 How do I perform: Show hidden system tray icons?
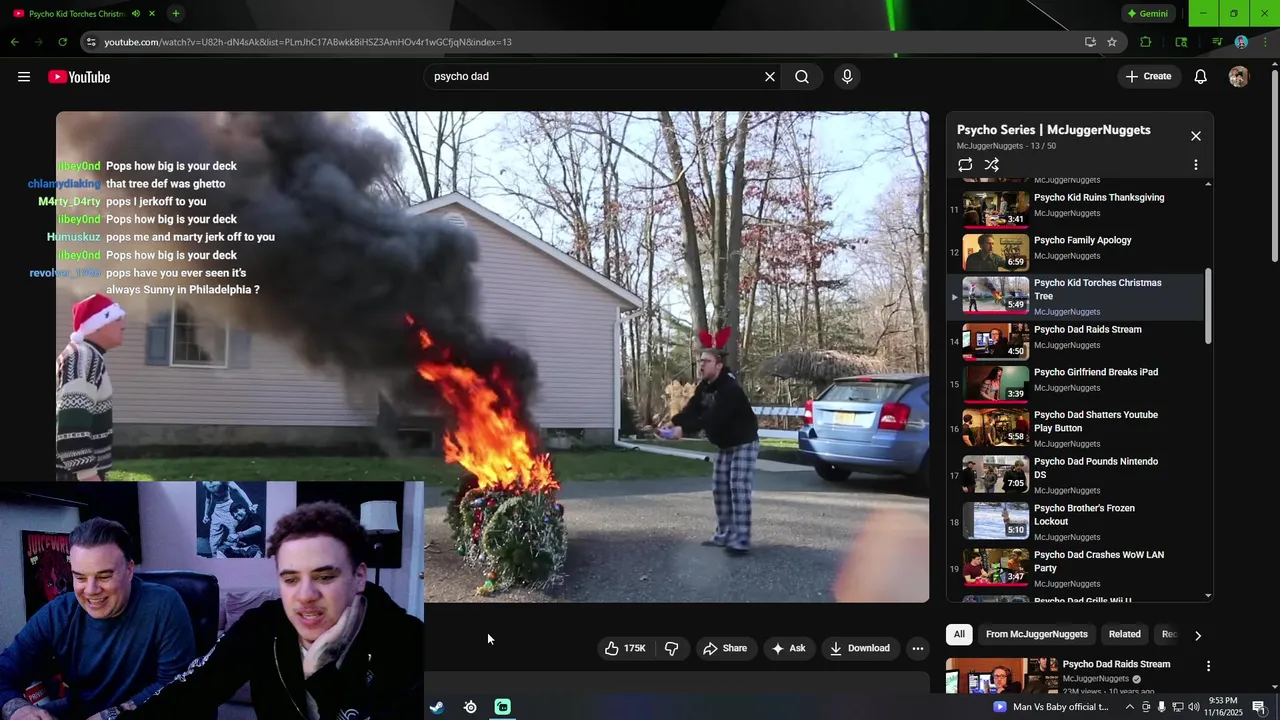tap(1130, 707)
